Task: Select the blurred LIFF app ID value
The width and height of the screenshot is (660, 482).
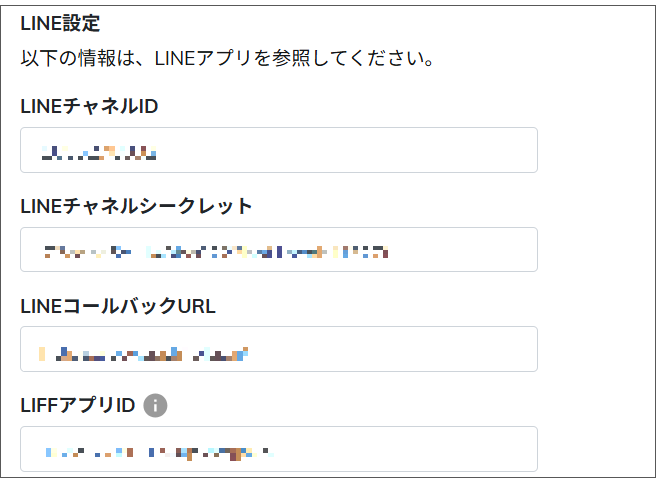Action: click(159, 453)
